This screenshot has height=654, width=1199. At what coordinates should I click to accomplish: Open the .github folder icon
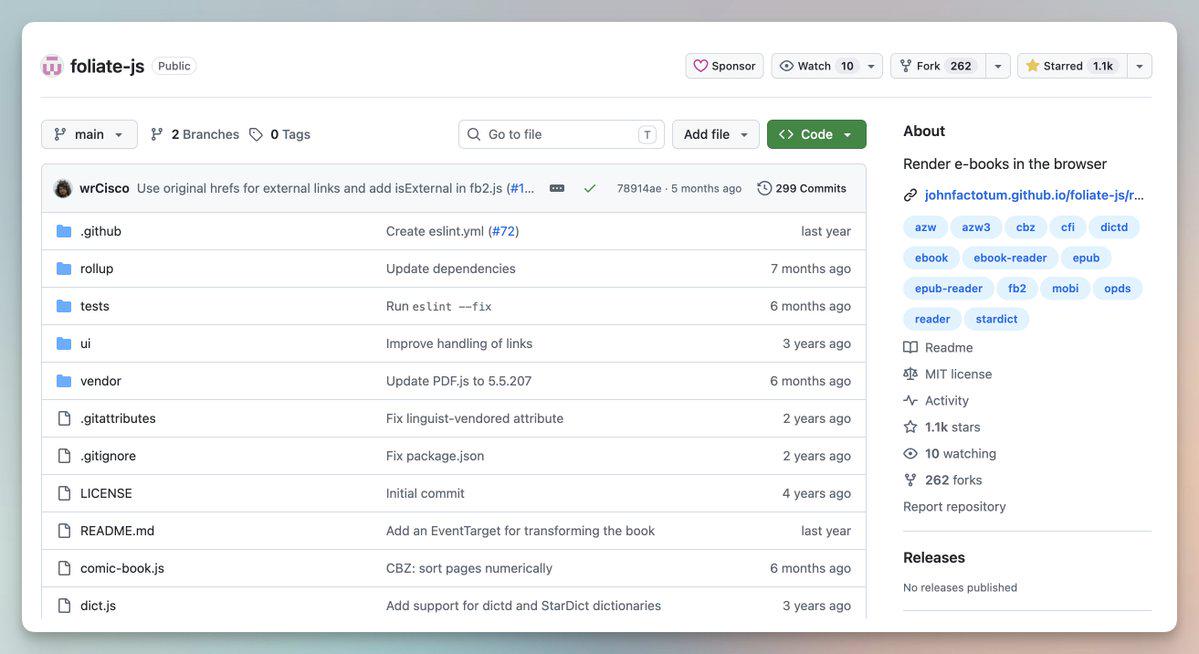[64, 231]
